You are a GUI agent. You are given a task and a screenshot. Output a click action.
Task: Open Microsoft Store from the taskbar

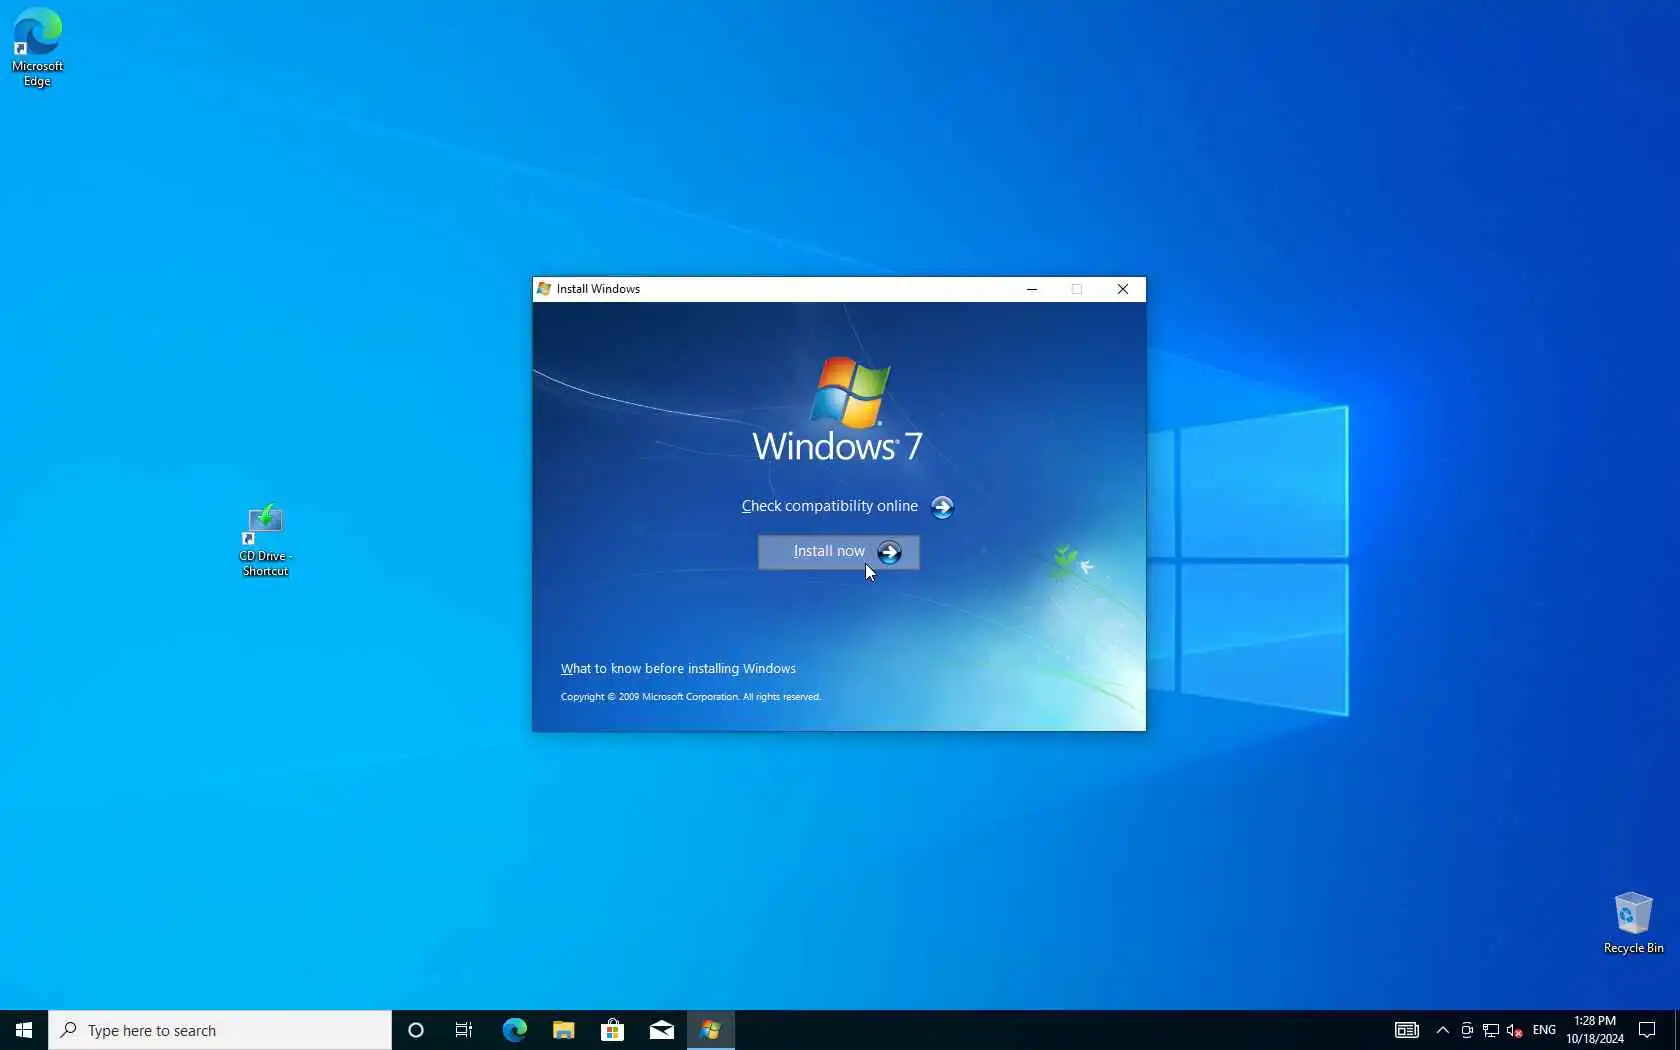pos(612,1030)
